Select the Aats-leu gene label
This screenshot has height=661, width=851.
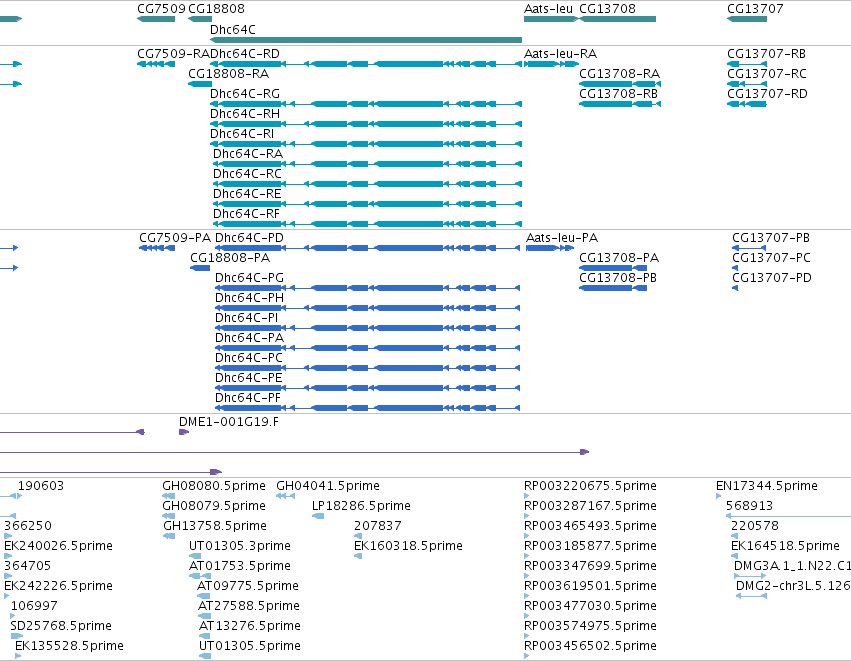548,9
